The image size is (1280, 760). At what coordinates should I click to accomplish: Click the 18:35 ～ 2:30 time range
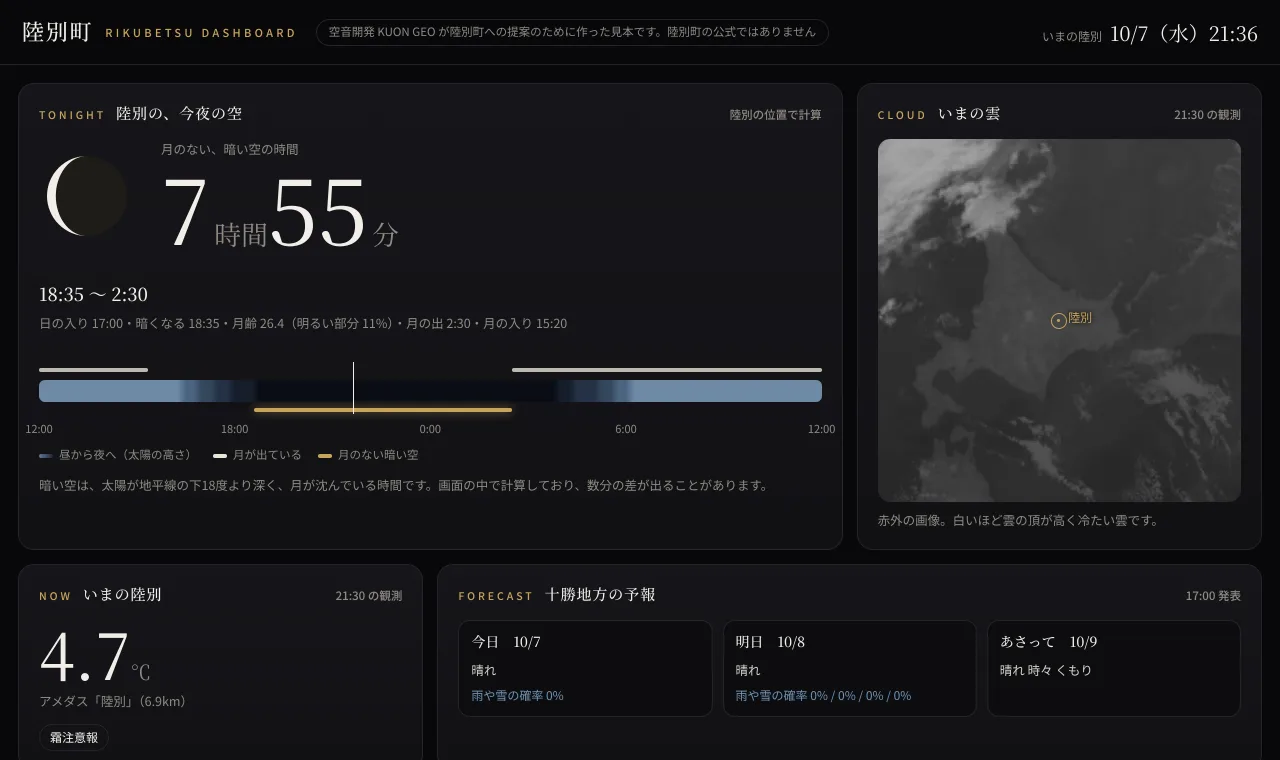(x=93, y=294)
